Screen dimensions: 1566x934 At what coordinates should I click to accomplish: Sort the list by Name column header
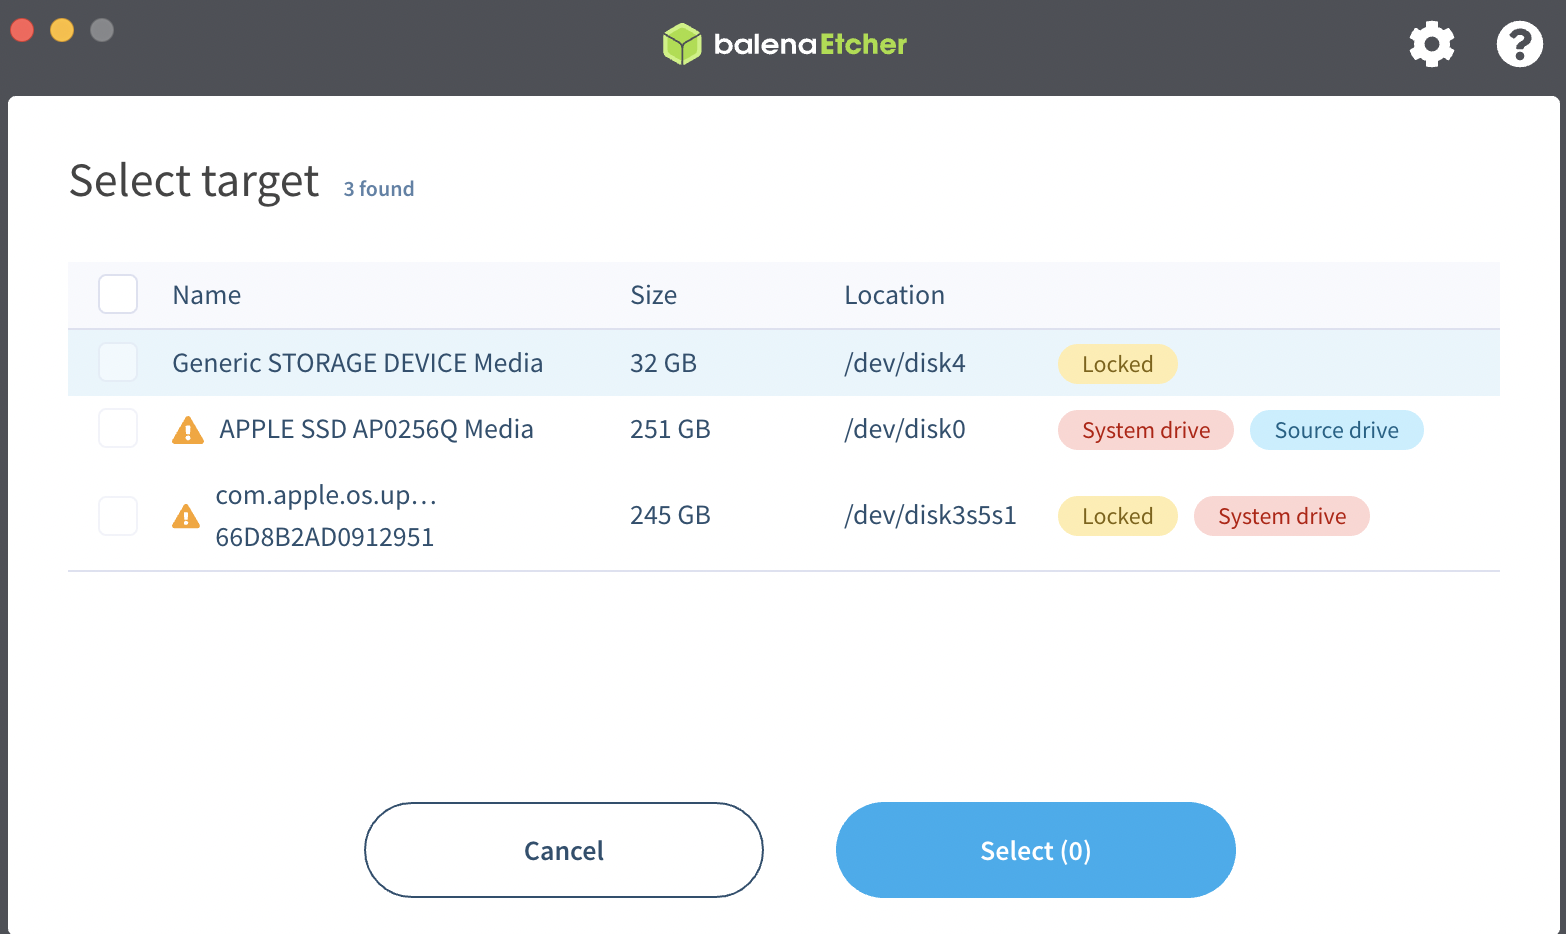(207, 295)
